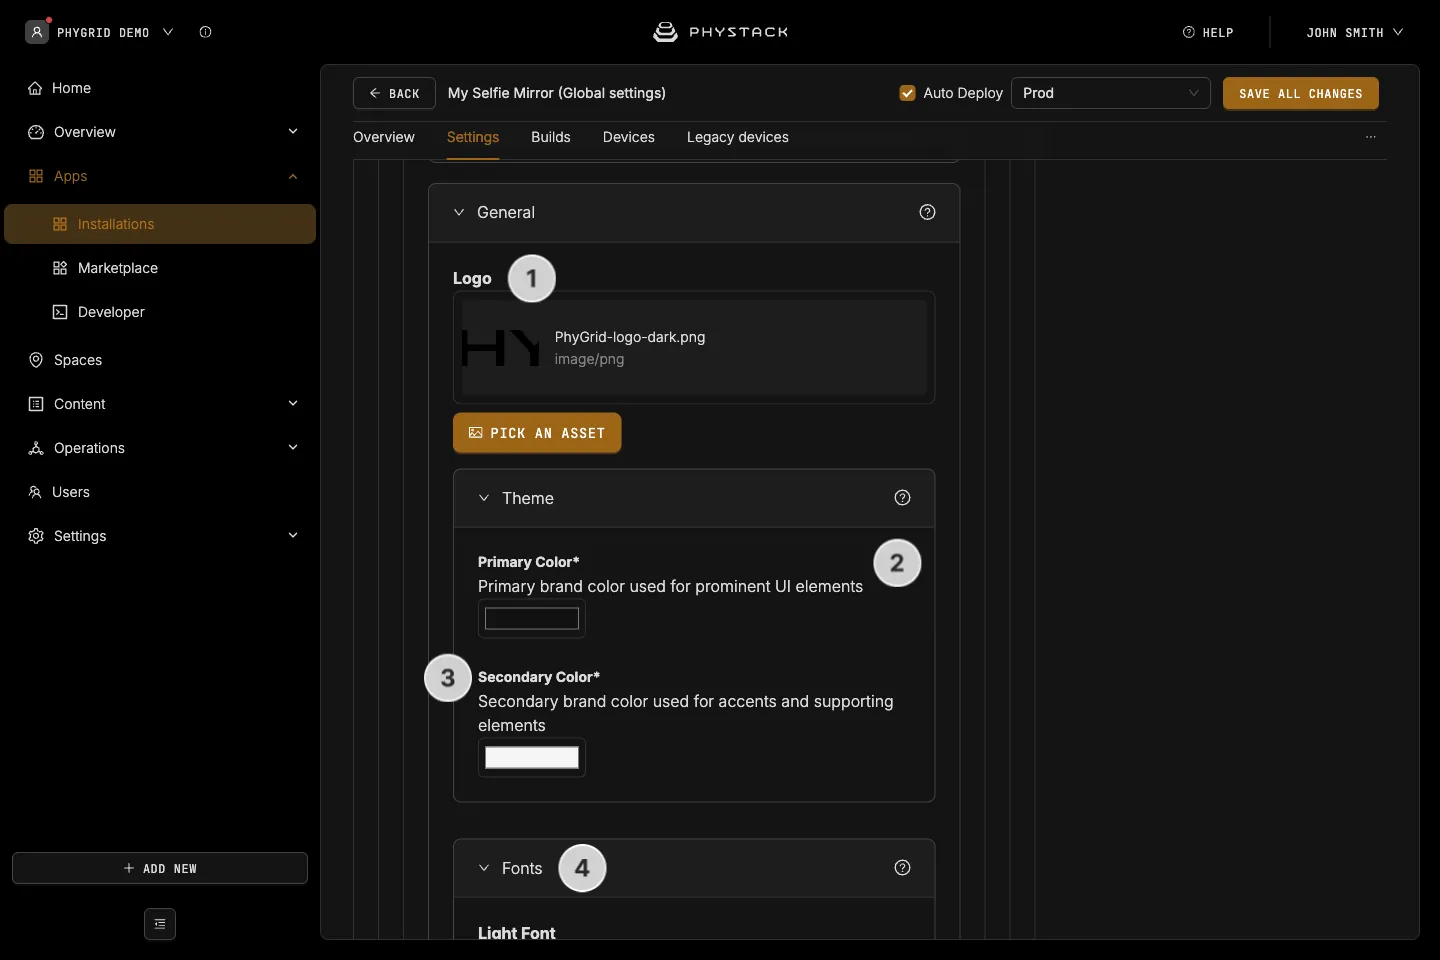Screen dimensions: 1440x960
Task: Open the three-dots more menu beside tabs
Action: click(1371, 137)
